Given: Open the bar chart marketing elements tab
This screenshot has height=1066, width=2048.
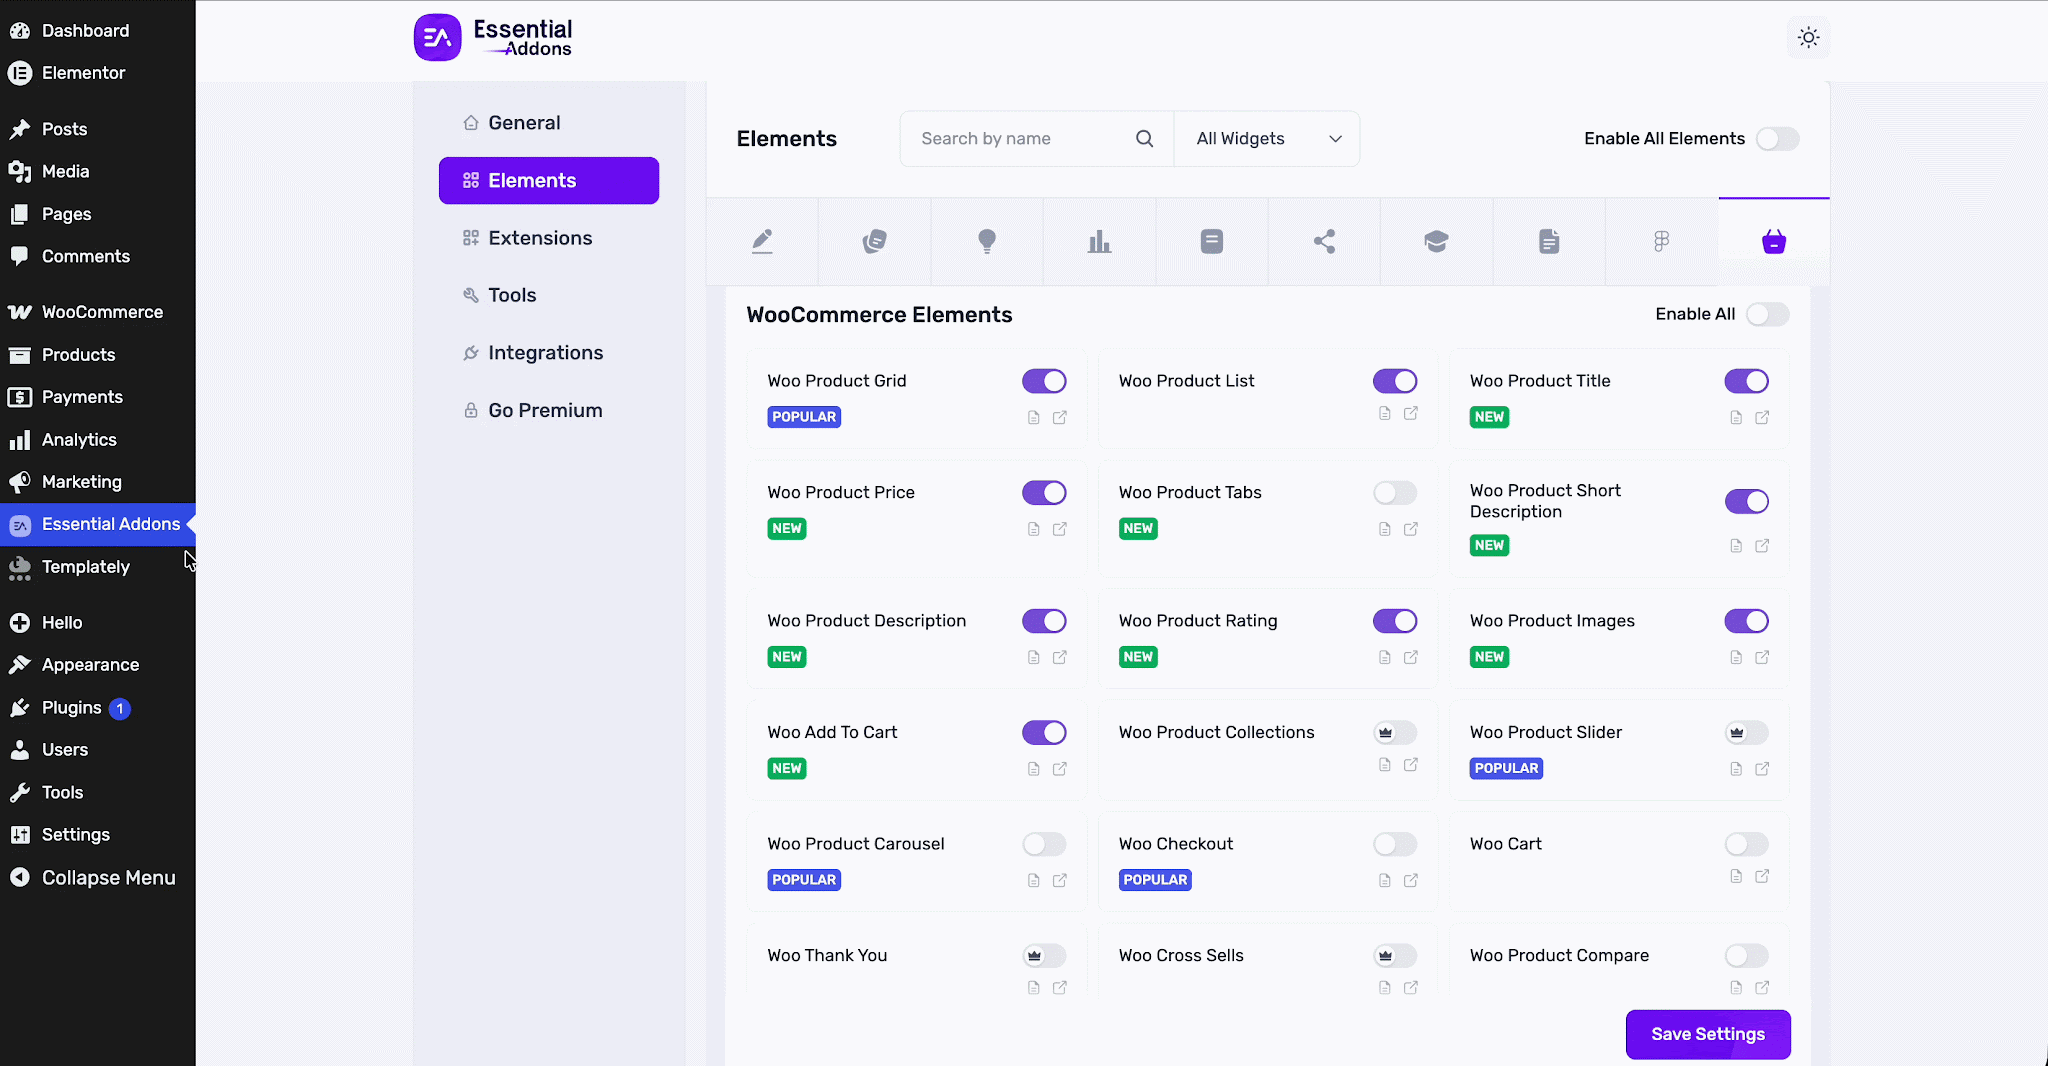Looking at the screenshot, I should tap(1099, 241).
